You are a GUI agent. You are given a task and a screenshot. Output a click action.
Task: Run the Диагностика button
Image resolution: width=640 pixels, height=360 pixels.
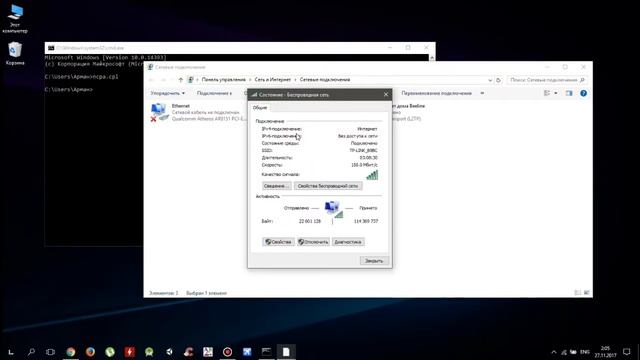[x=348, y=242]
